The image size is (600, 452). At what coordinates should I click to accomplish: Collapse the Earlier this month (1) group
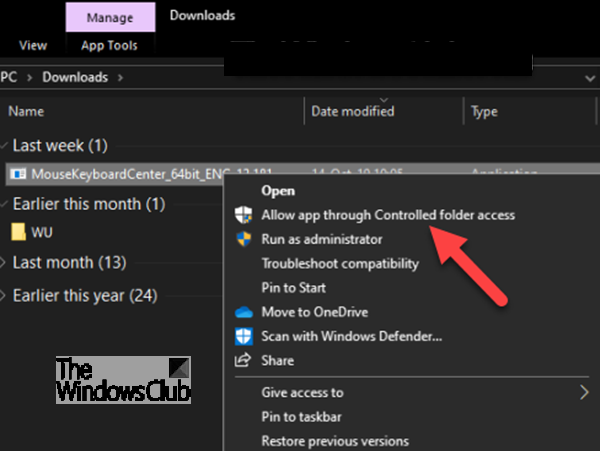4,204
